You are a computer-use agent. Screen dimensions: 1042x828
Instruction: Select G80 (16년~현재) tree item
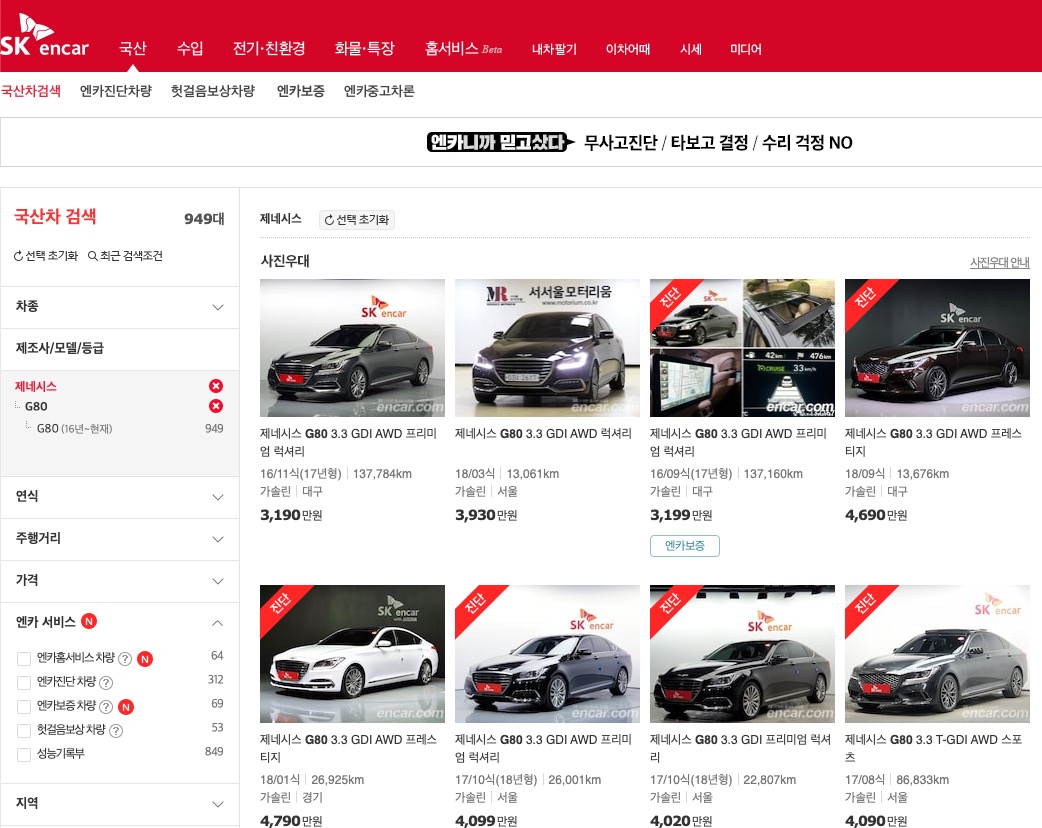74,429
